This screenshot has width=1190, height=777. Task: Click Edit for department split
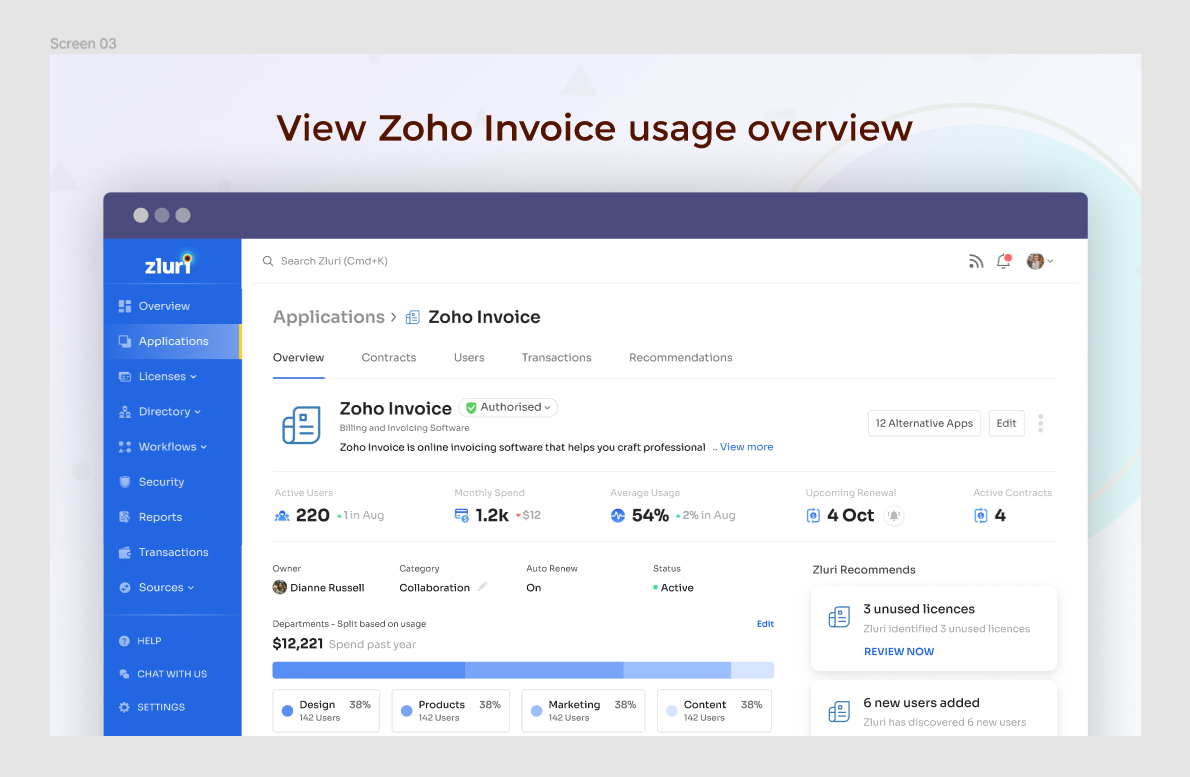tap(765, 624)
